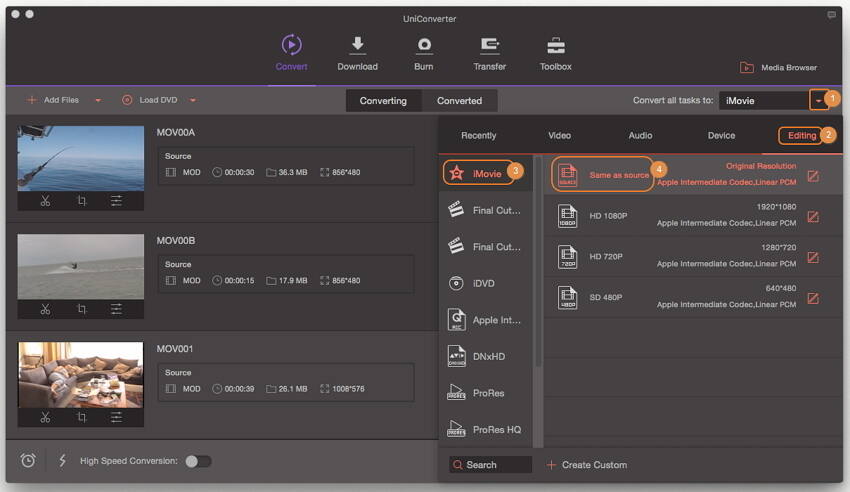The width and height of the screenshot is (850, 492).
Task: Click the MOV00B sea video thumbnail
Action: [x=81, y=267]
